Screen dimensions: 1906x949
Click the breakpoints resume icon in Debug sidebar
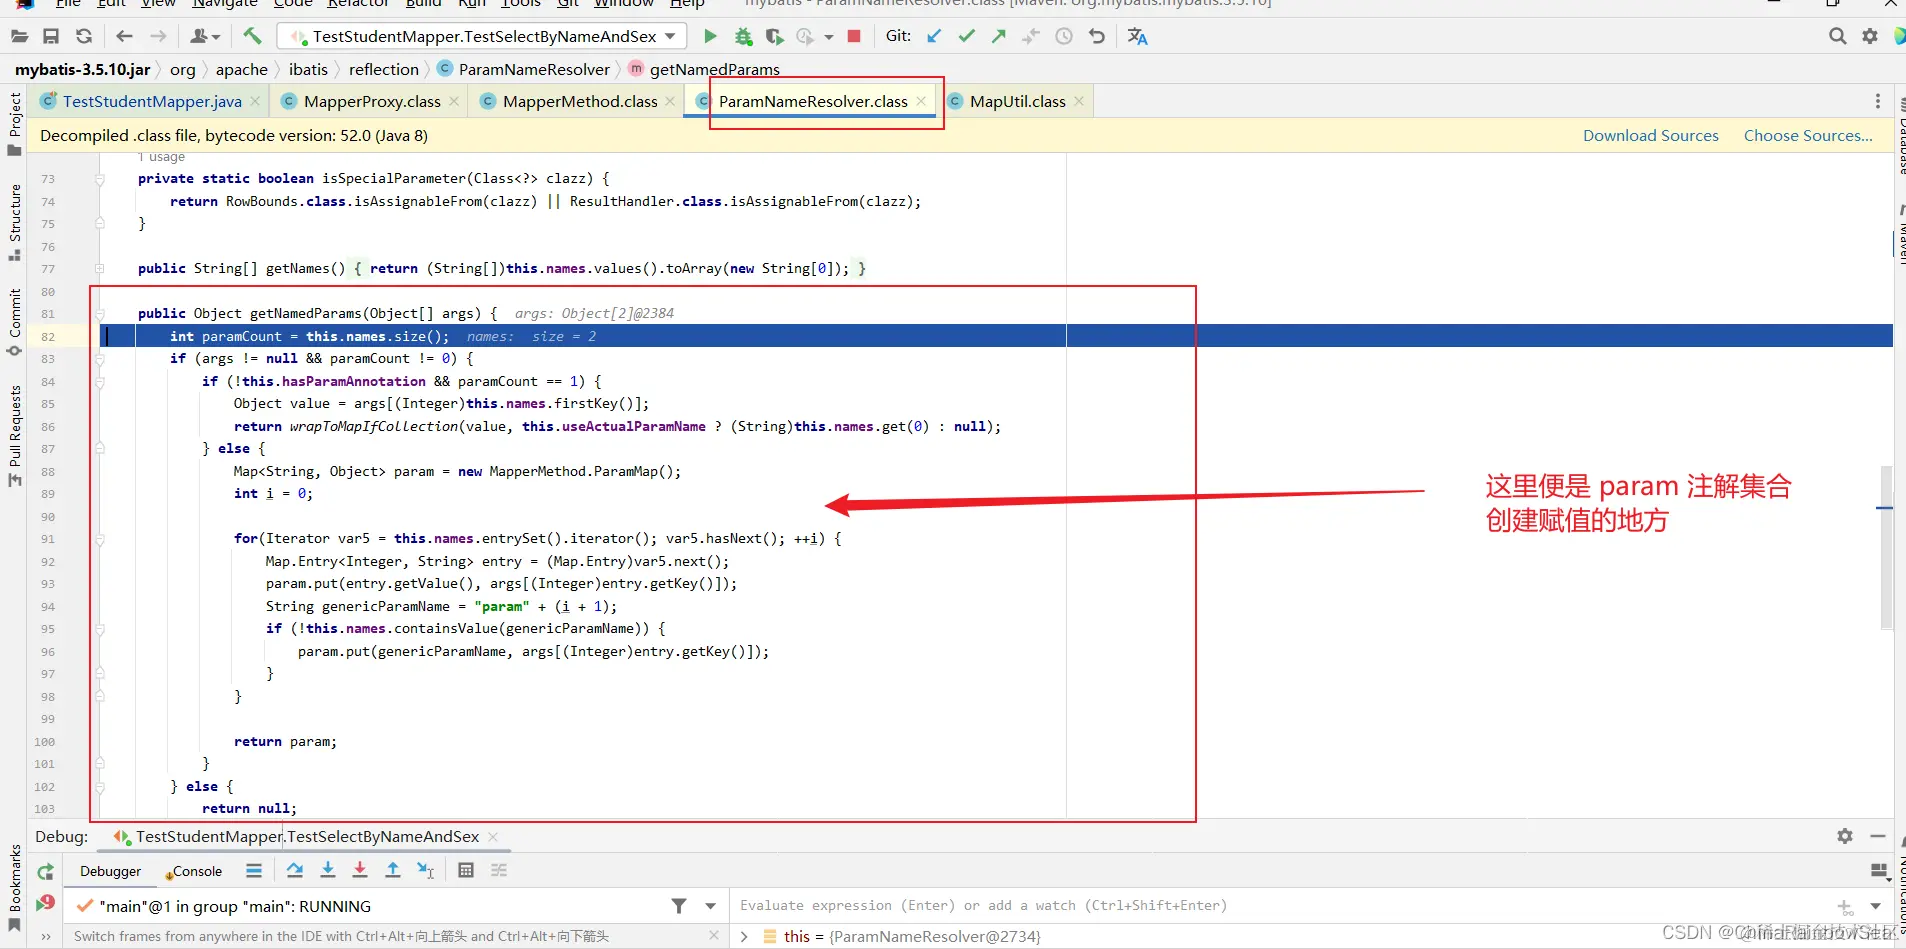45,904
